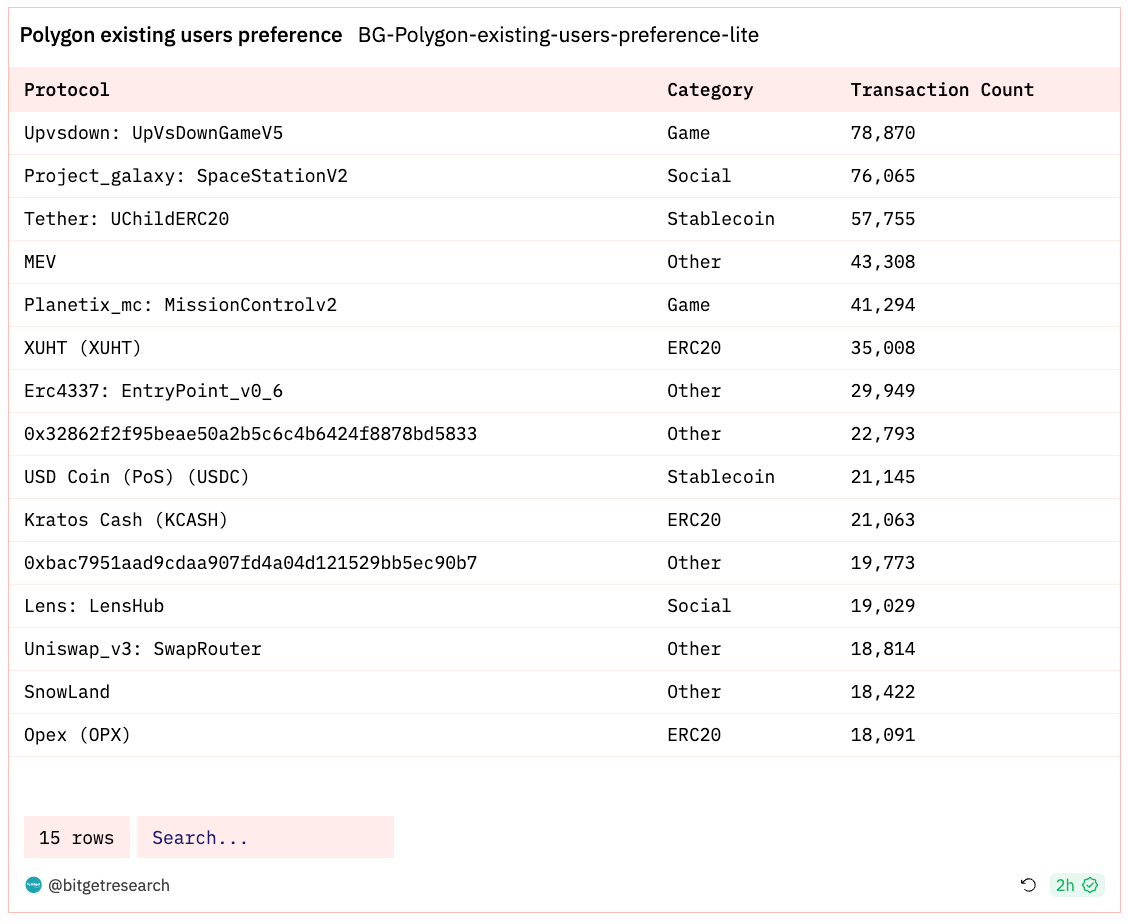Image resolution: width=1128 pixels, height=924 pixels.
Task: Click transaction count 57,755
Action: pyautogui.click(x=883, y=219)
